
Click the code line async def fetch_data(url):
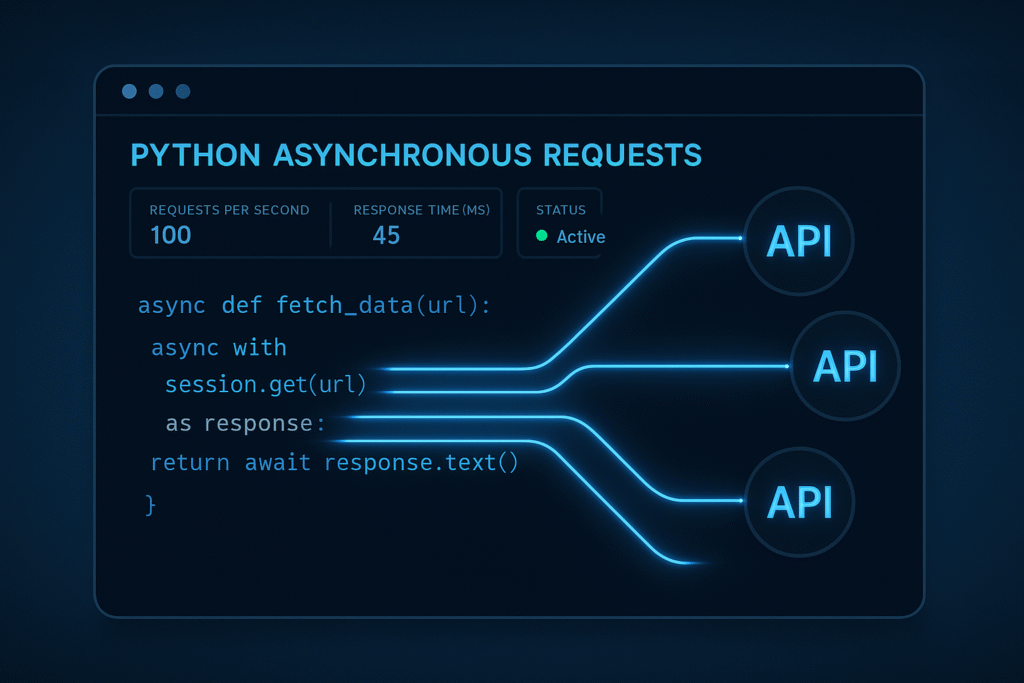tap(314, 306)
